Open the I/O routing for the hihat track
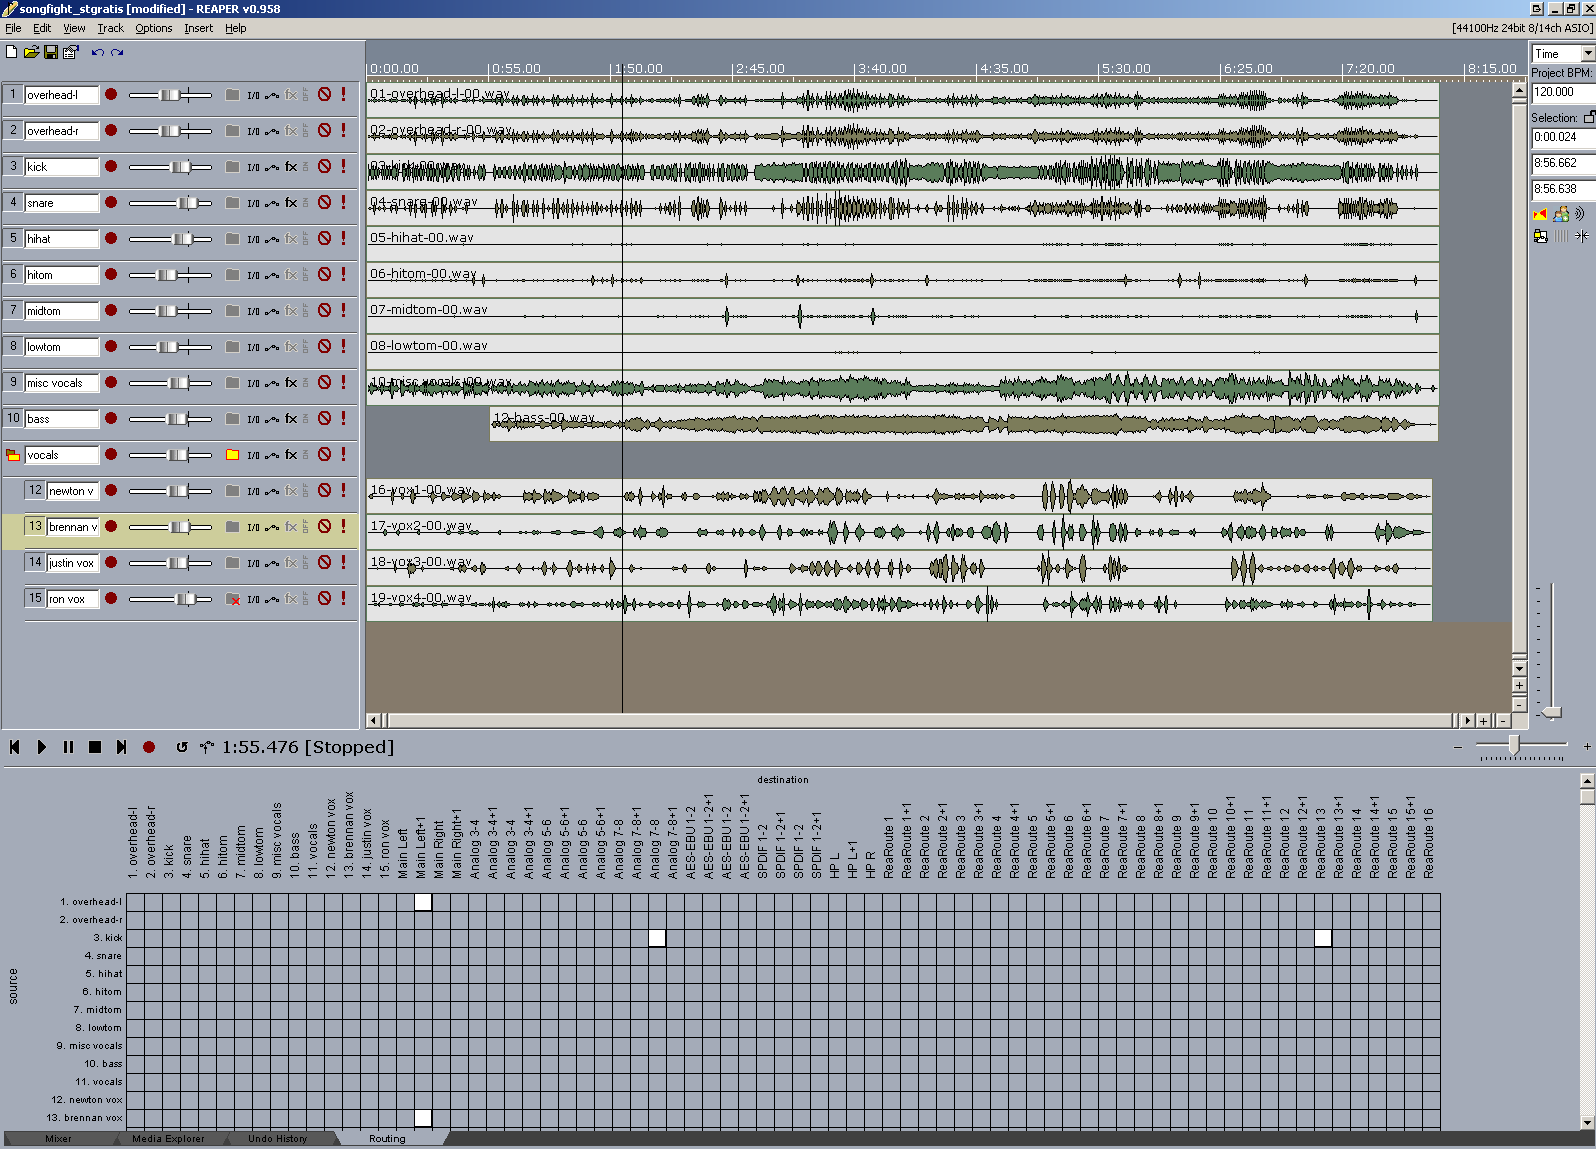1596x1149 pixels. pos(253,239)
